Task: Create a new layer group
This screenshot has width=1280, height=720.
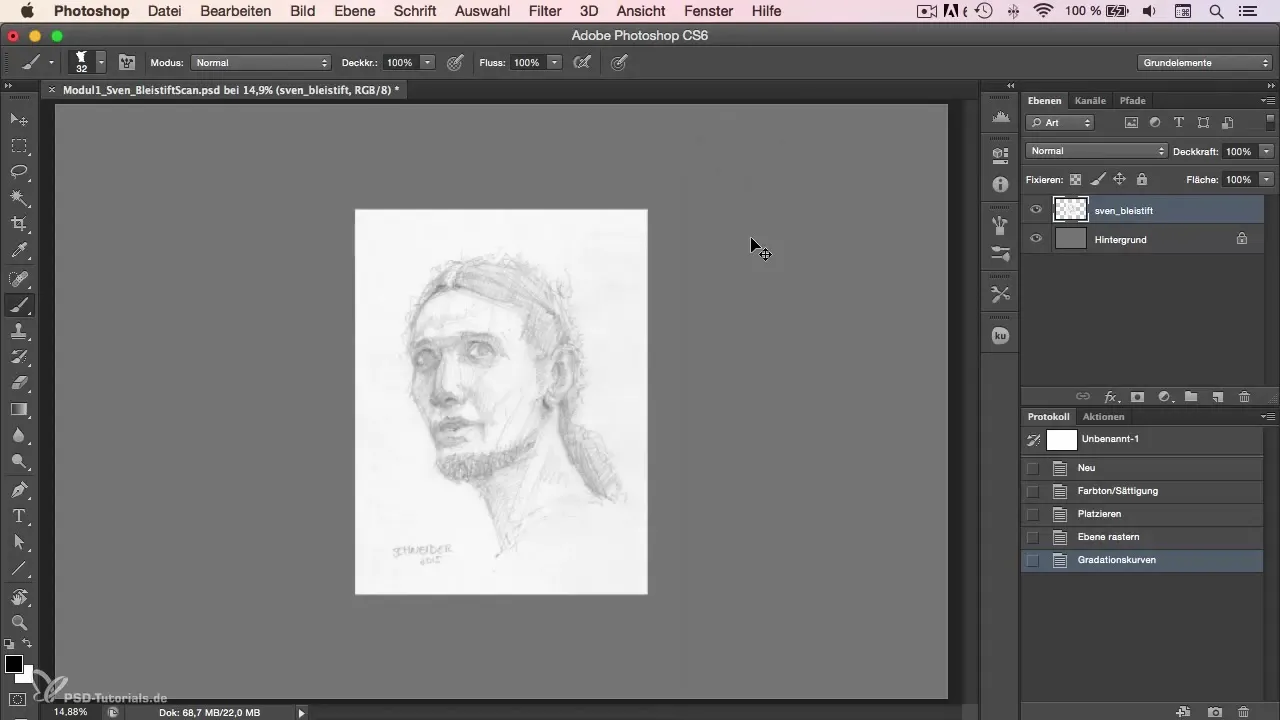Action: click(1191, 397)
